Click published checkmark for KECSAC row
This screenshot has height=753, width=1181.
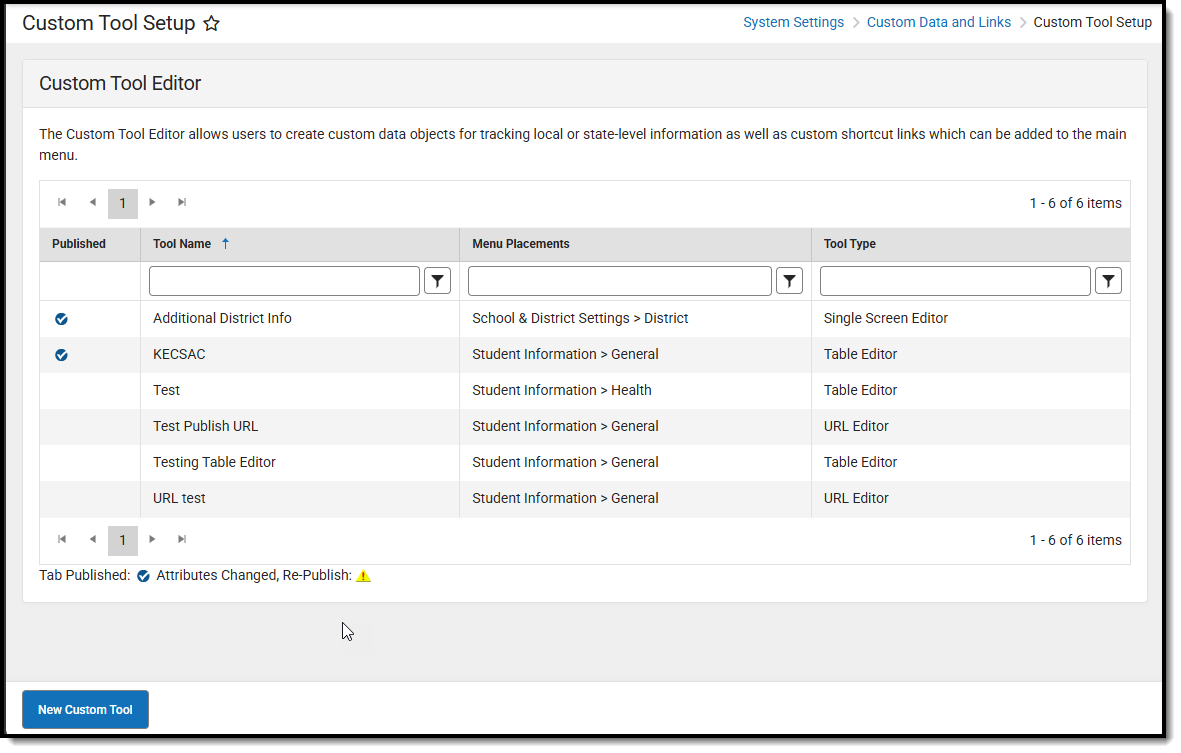point(62,355)
